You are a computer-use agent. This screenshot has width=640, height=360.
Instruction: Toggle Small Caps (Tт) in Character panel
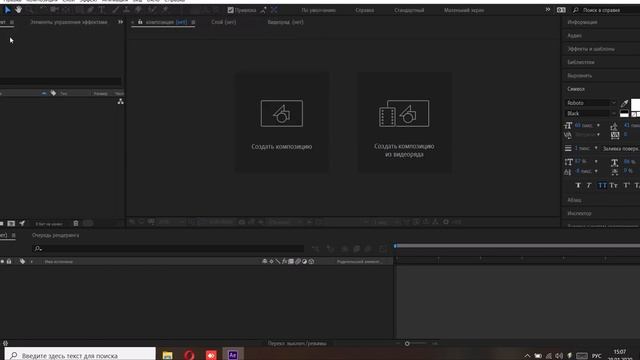[613, 185]
